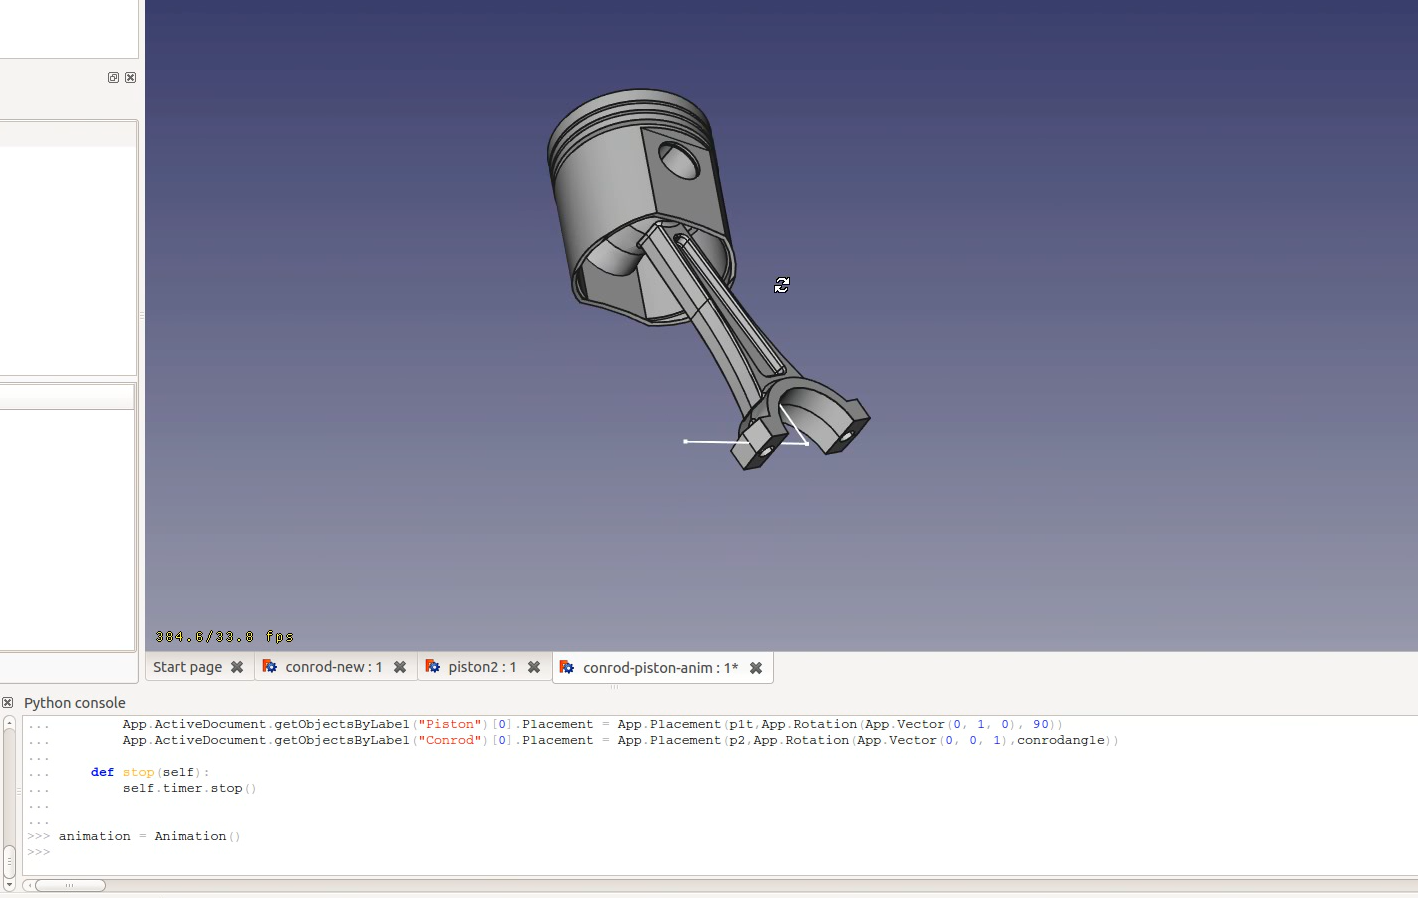Activate the conrod-piston-anim : 1* tab
Image resolution: width=1418 pixels, height=898 pixels.
[x=655, y=667]
